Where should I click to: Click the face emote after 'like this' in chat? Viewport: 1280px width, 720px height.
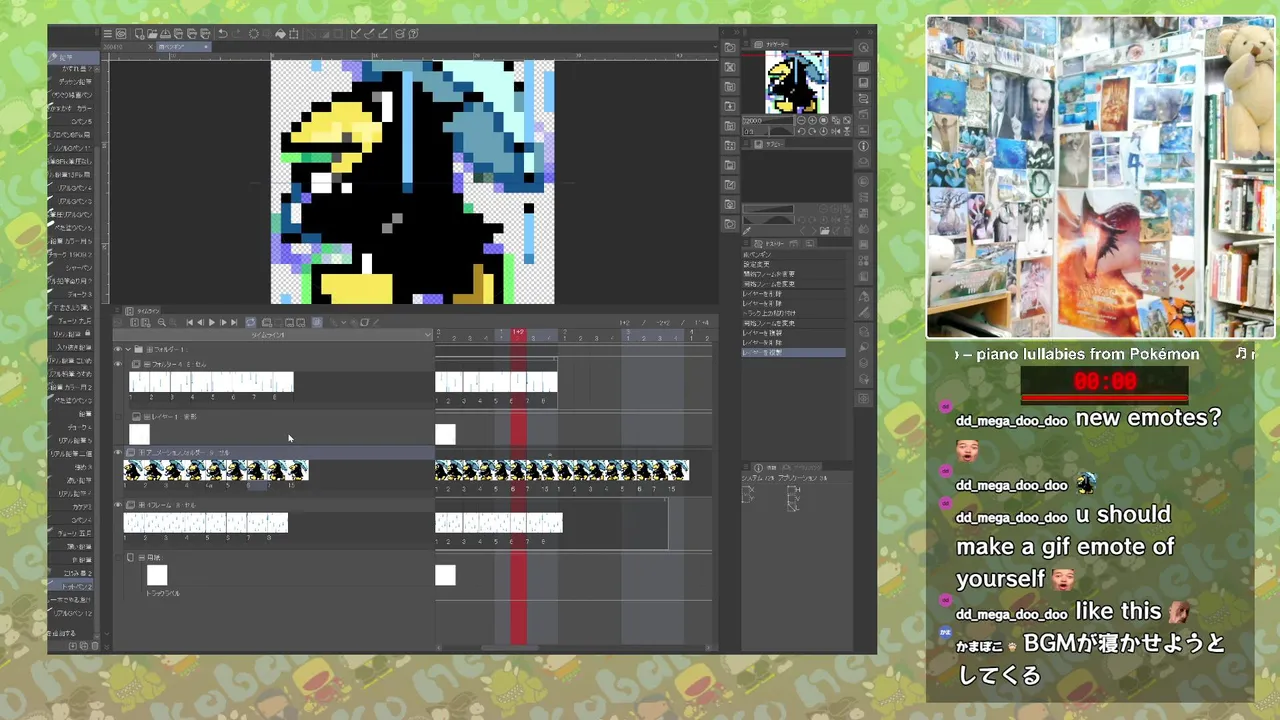point(1180,612)
